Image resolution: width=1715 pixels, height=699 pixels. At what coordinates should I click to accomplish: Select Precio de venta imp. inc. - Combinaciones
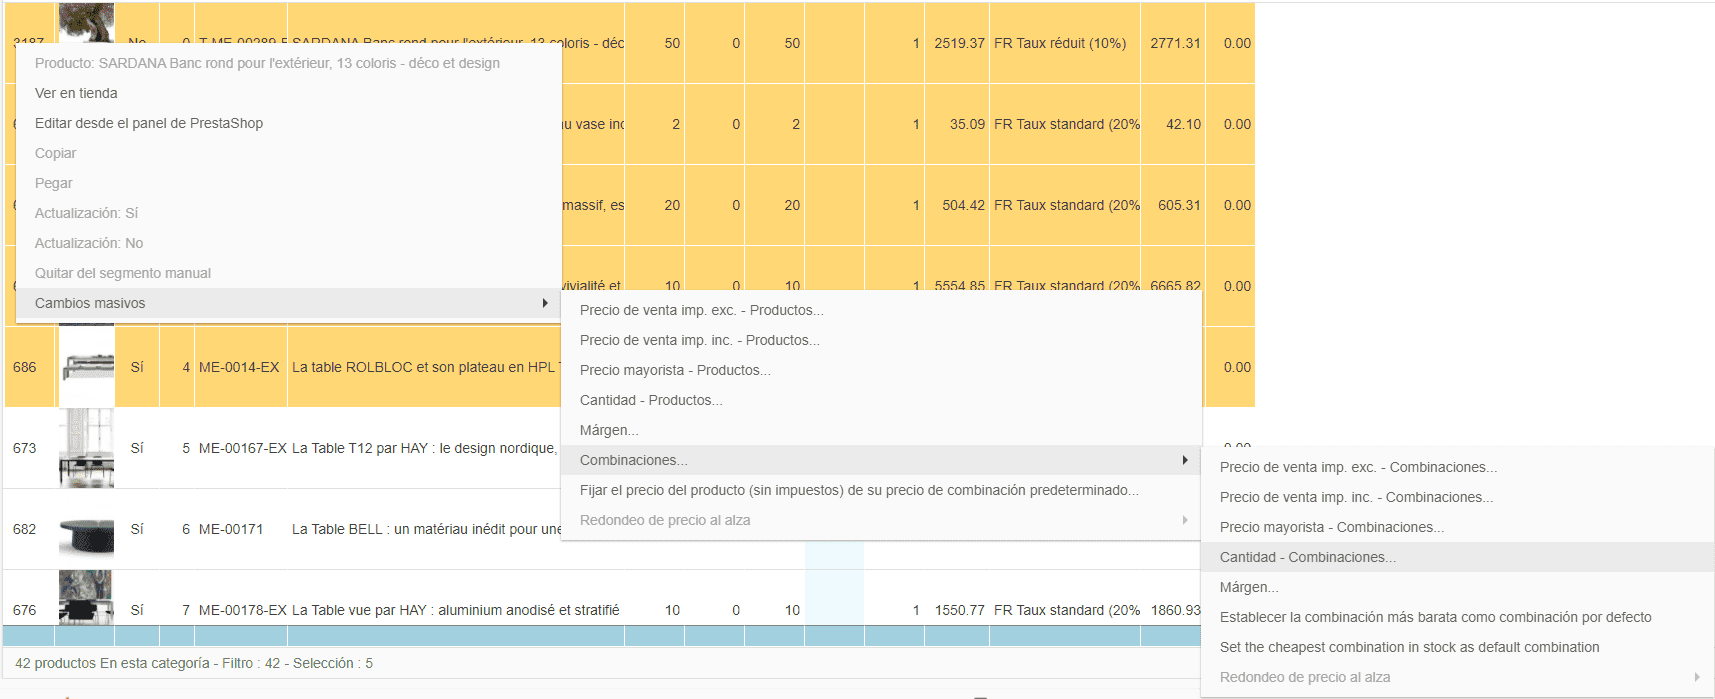point(1356,497)
